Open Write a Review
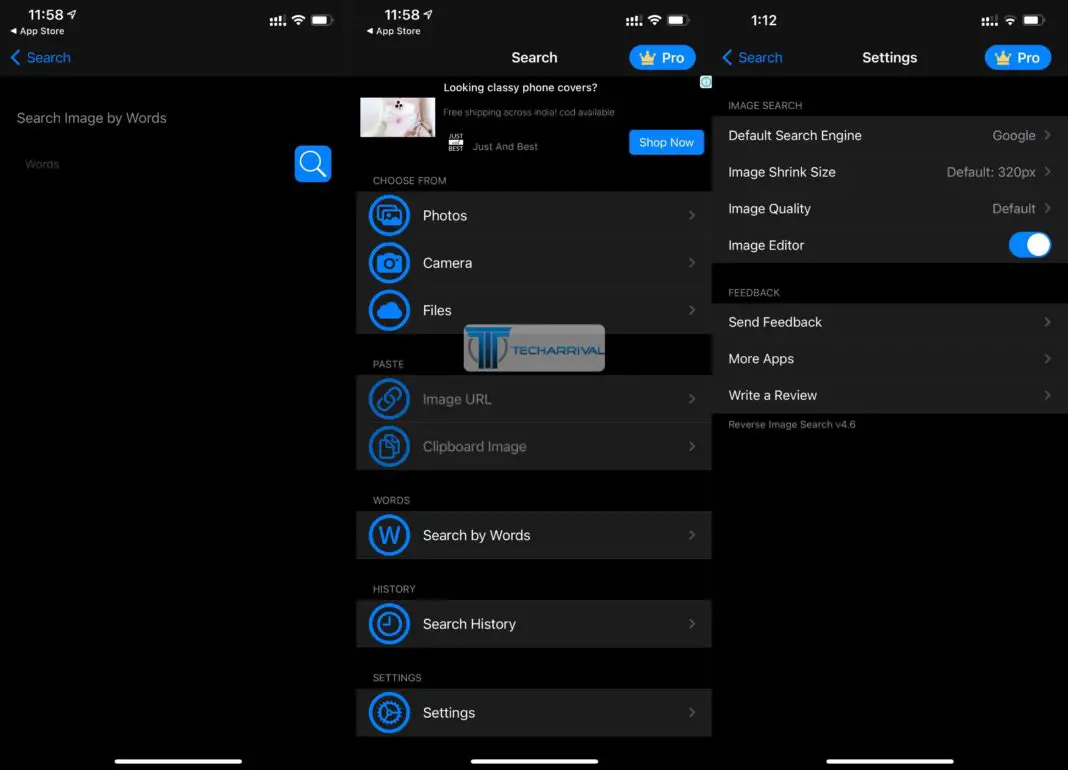The height and width of the screenshot is (770, 1068). [888, 395]
